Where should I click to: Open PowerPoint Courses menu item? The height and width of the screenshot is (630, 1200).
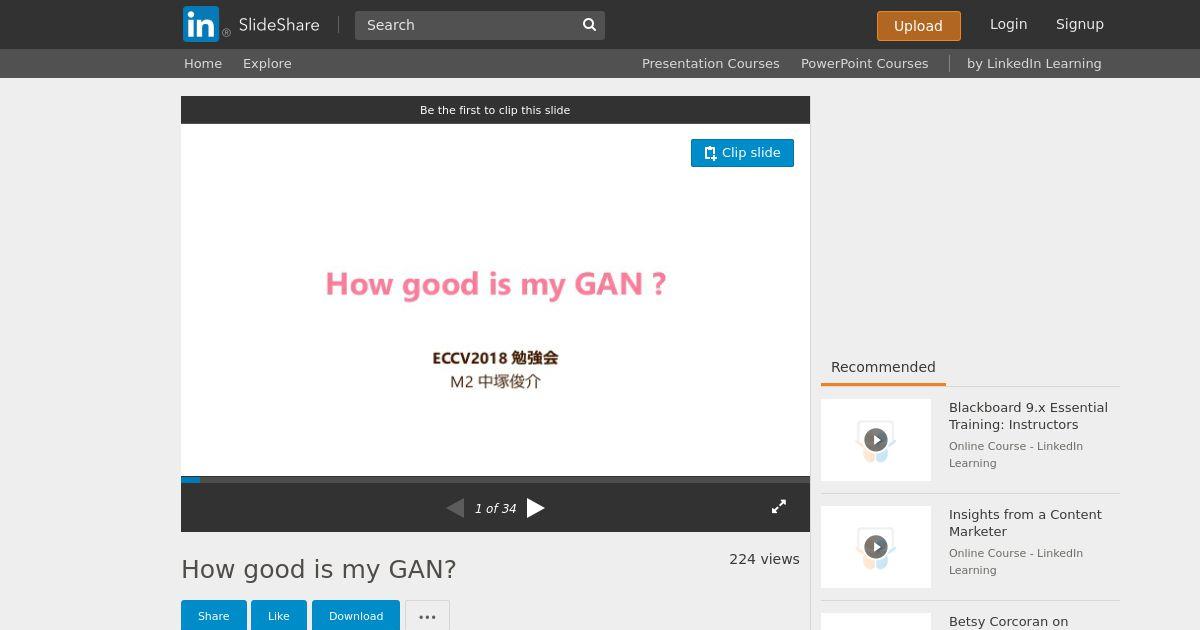point(864,63)
